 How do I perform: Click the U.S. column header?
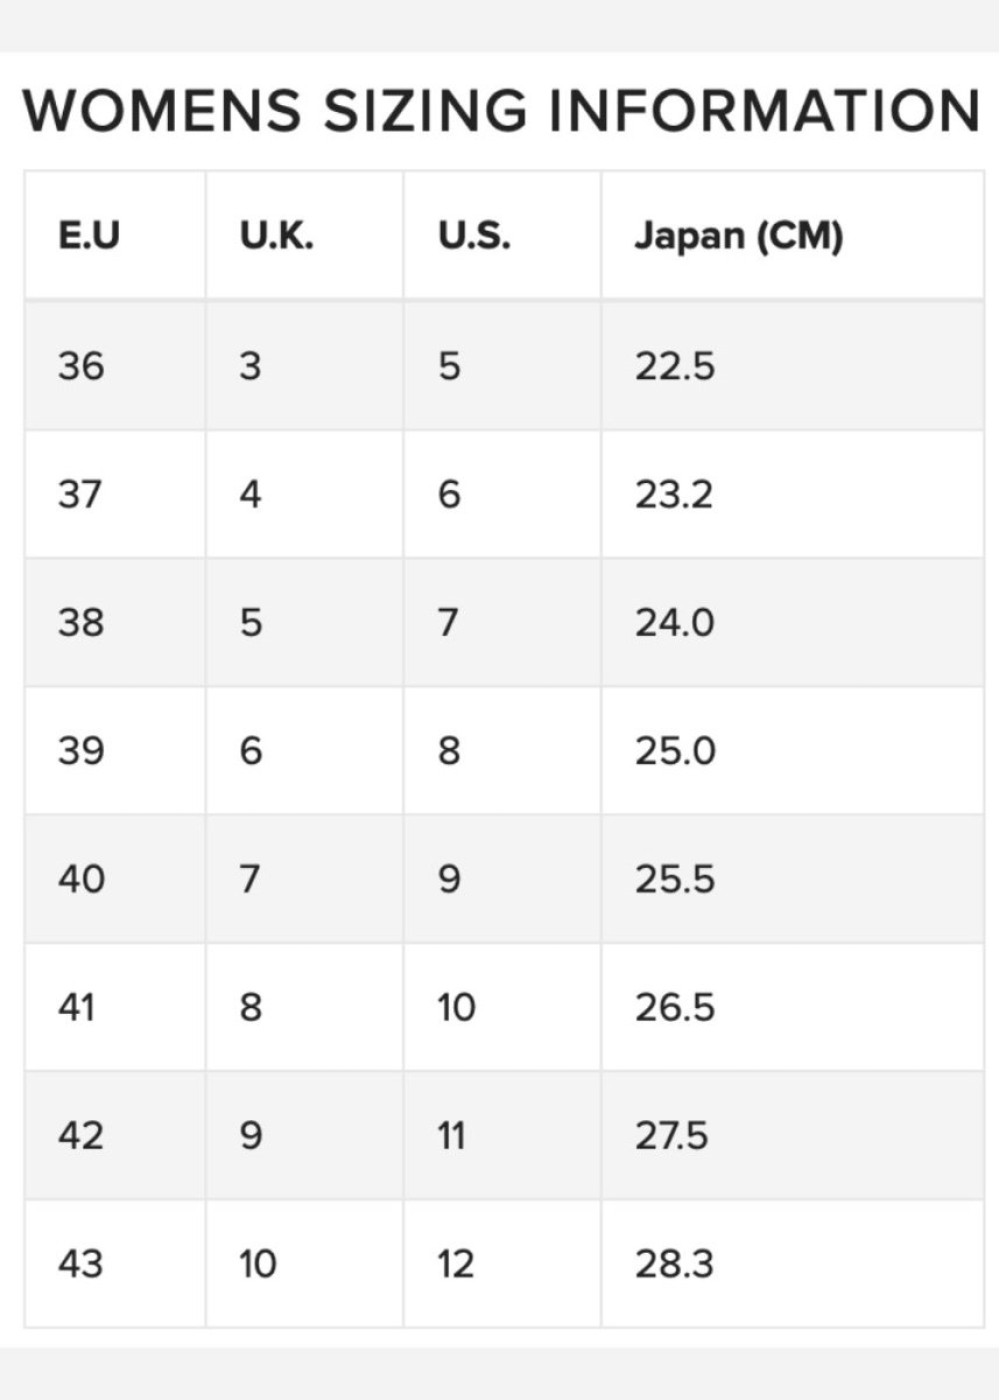pyautogui.click(x=474, y=236)
